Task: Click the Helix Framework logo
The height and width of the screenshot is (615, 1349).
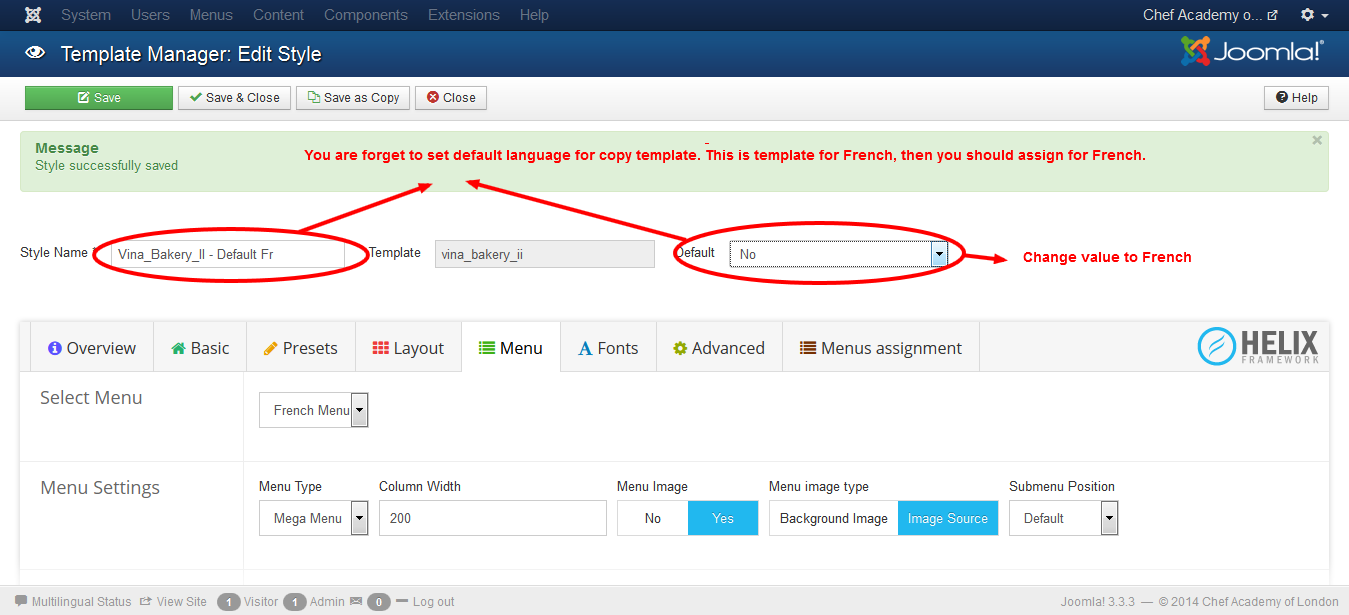Action: pos(1258,346)
